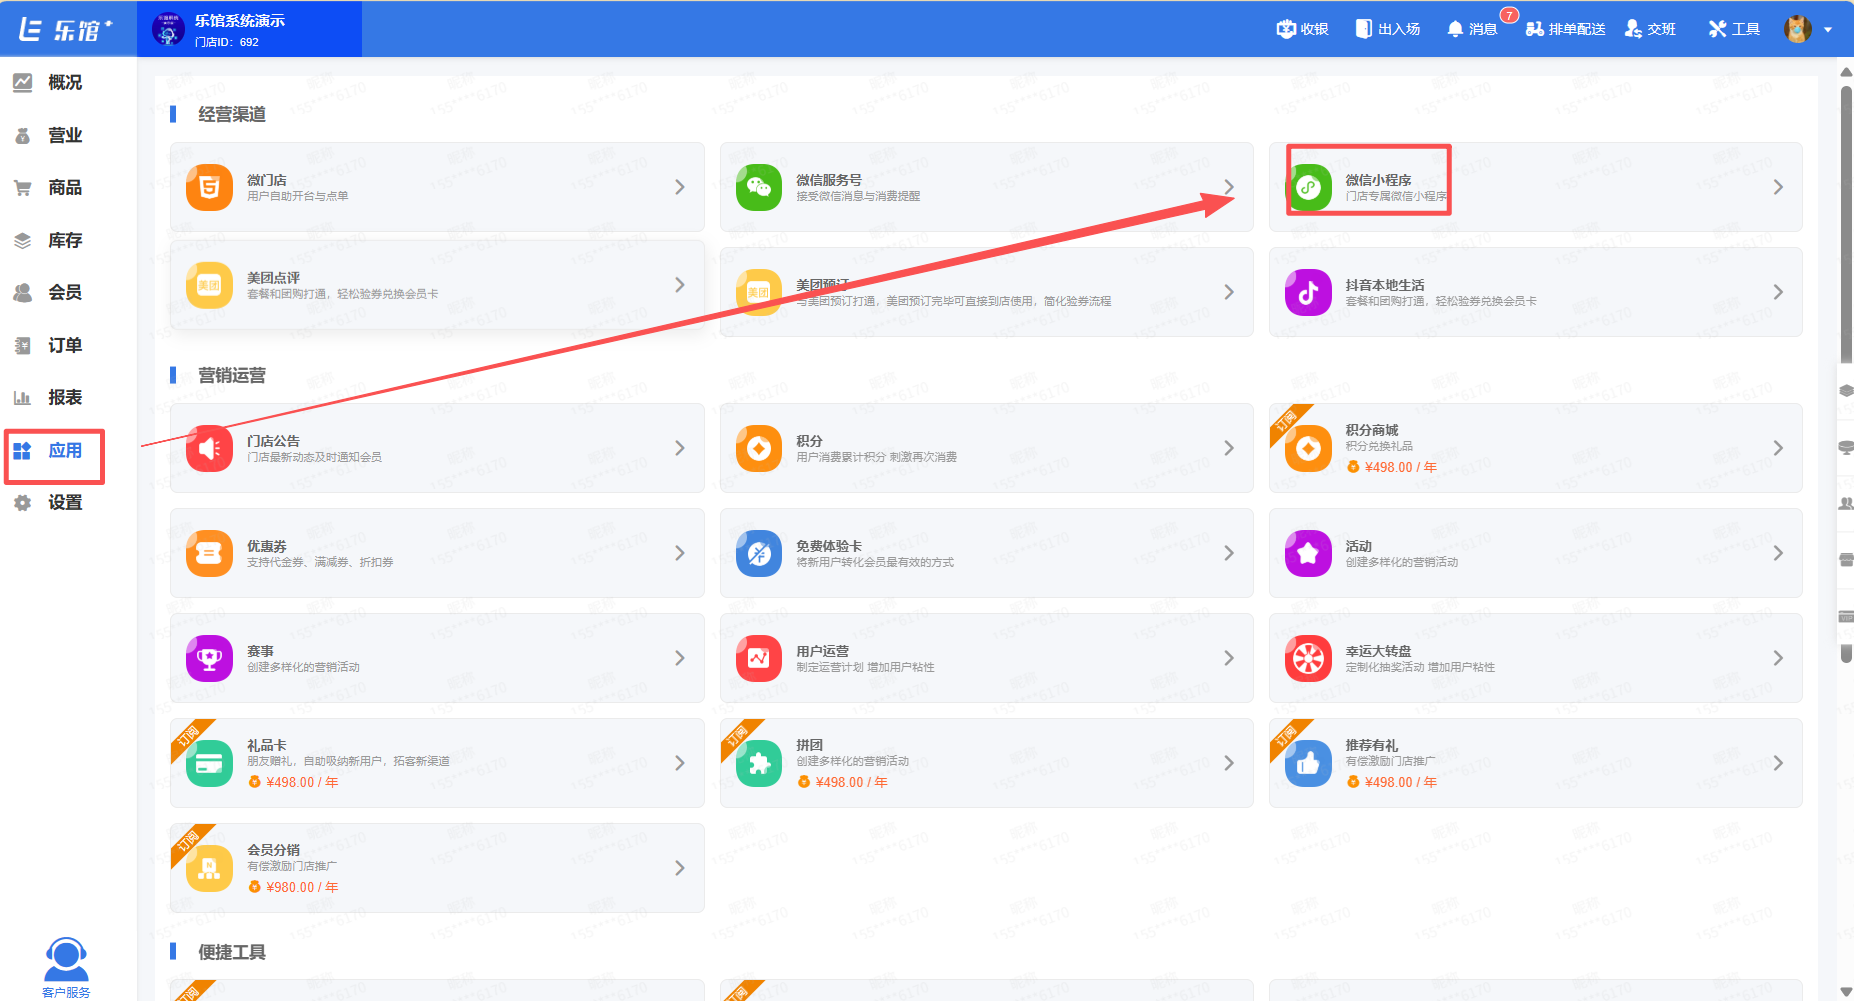The height and width of the screenshot is (1001, 1854).
Task: Click the 赛事 trophy icon
Action: 209,658
